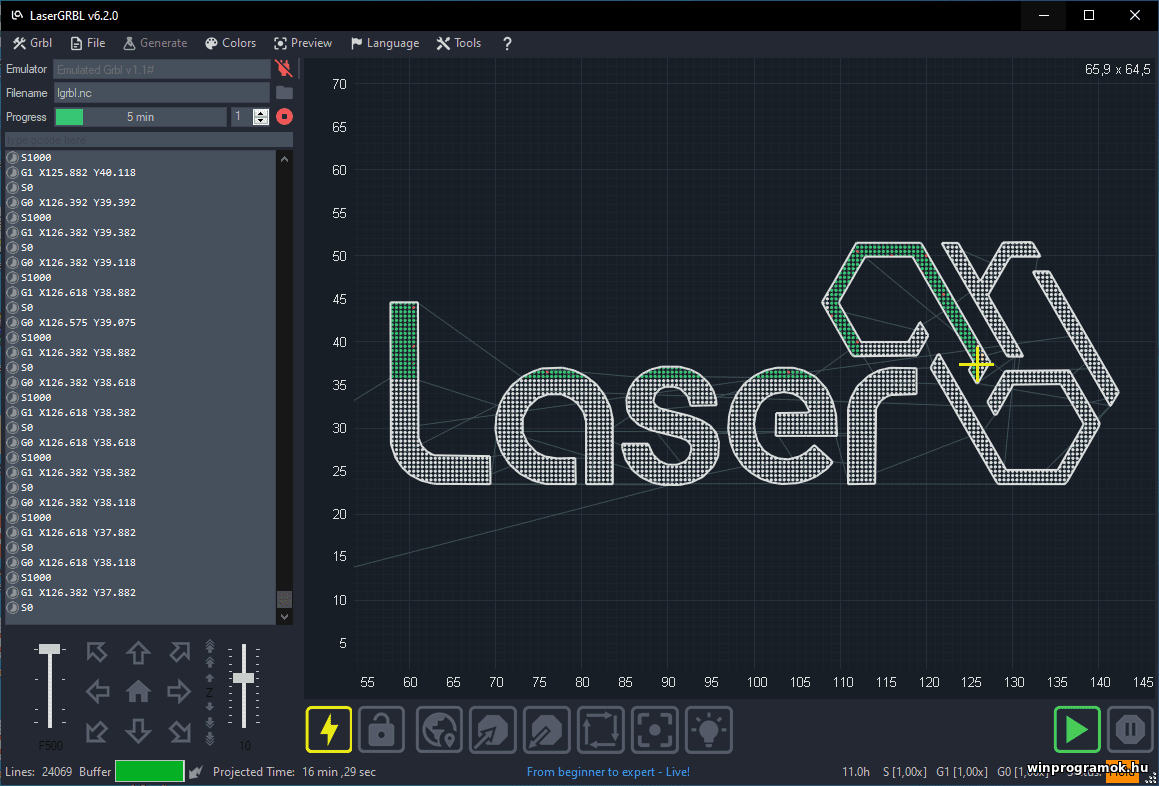Stop the job with the red record button
Screen dimensions: 1159x786
tap(283, 116)
